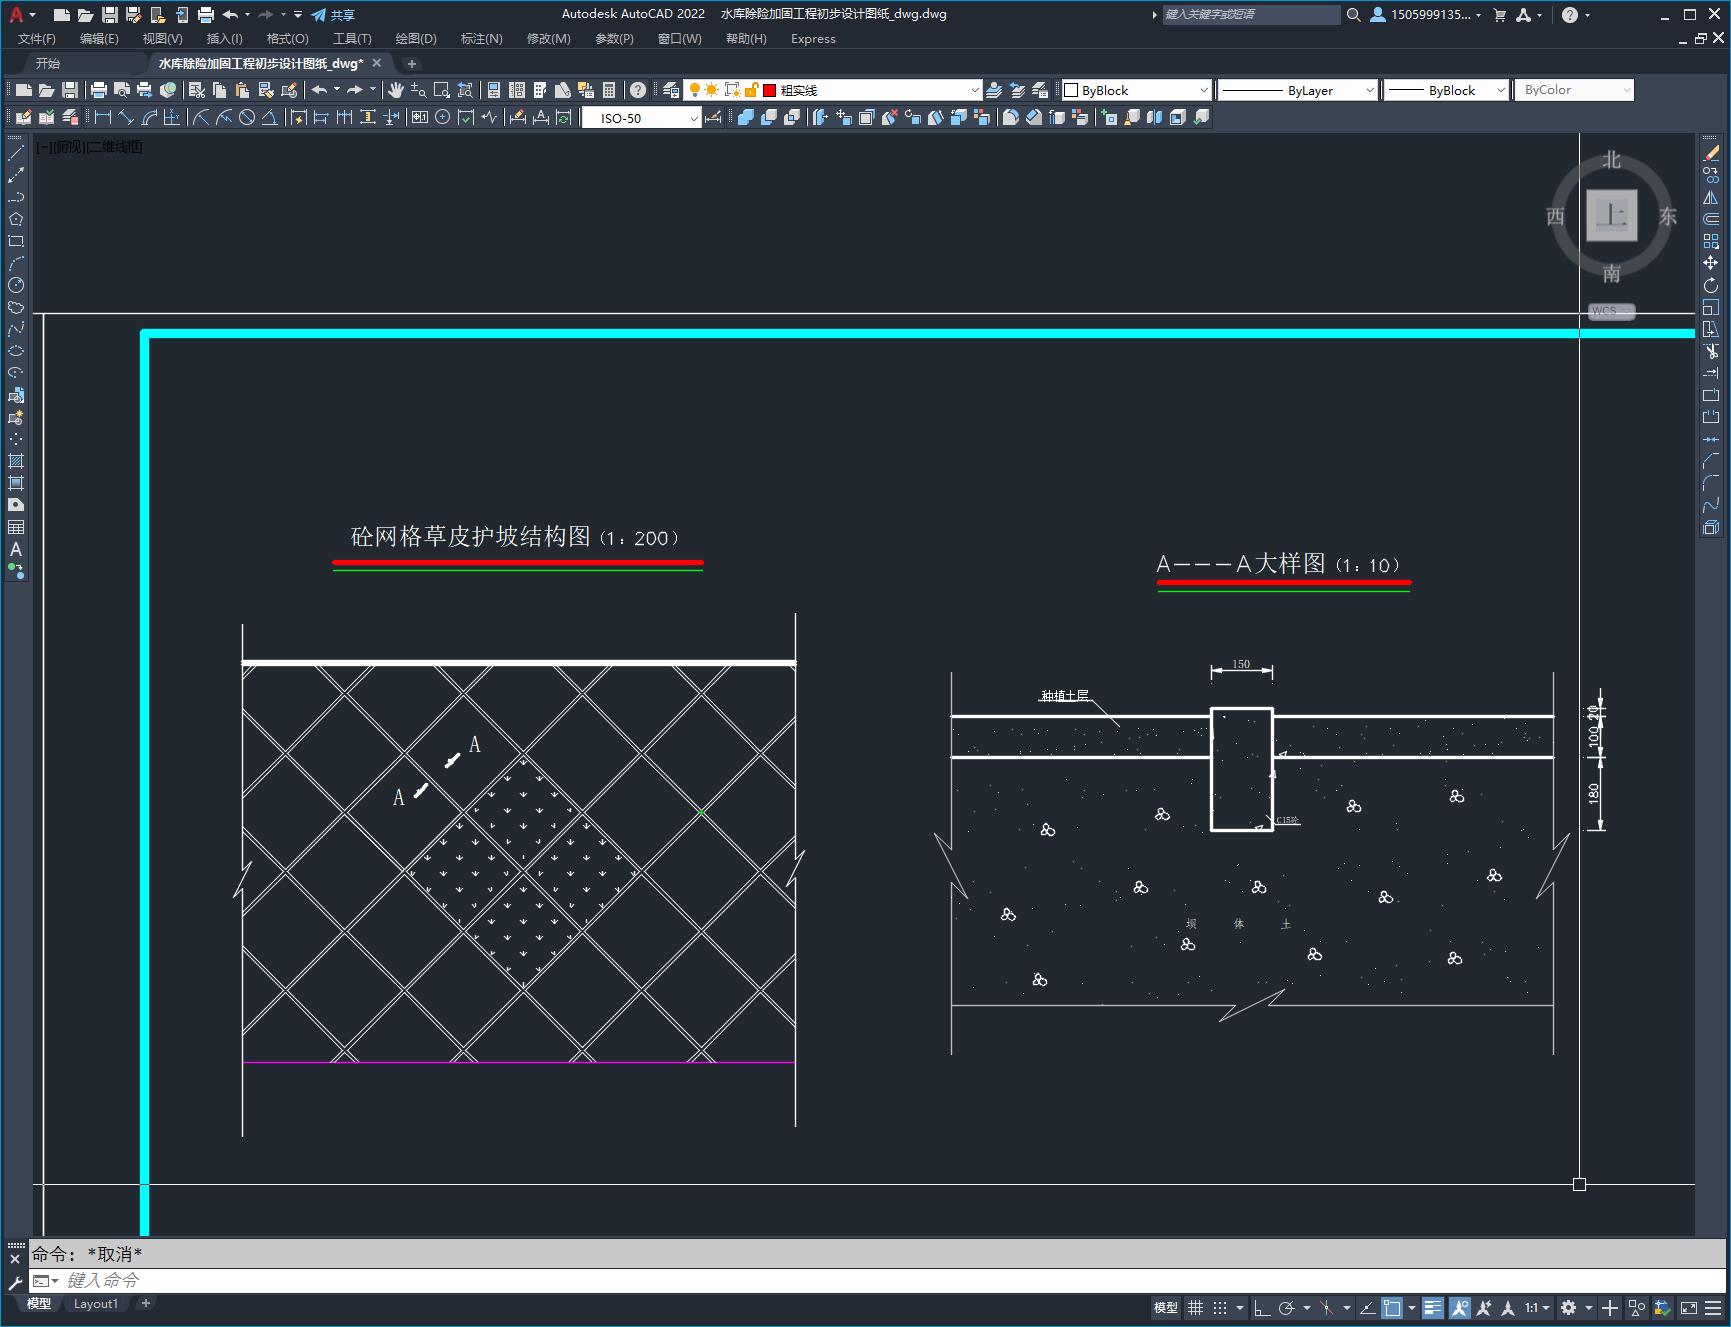The height and width of the screenshot is (1327, 1731).
Task: Click the 模型 button in status bar
Action: click(1166, 1307)
